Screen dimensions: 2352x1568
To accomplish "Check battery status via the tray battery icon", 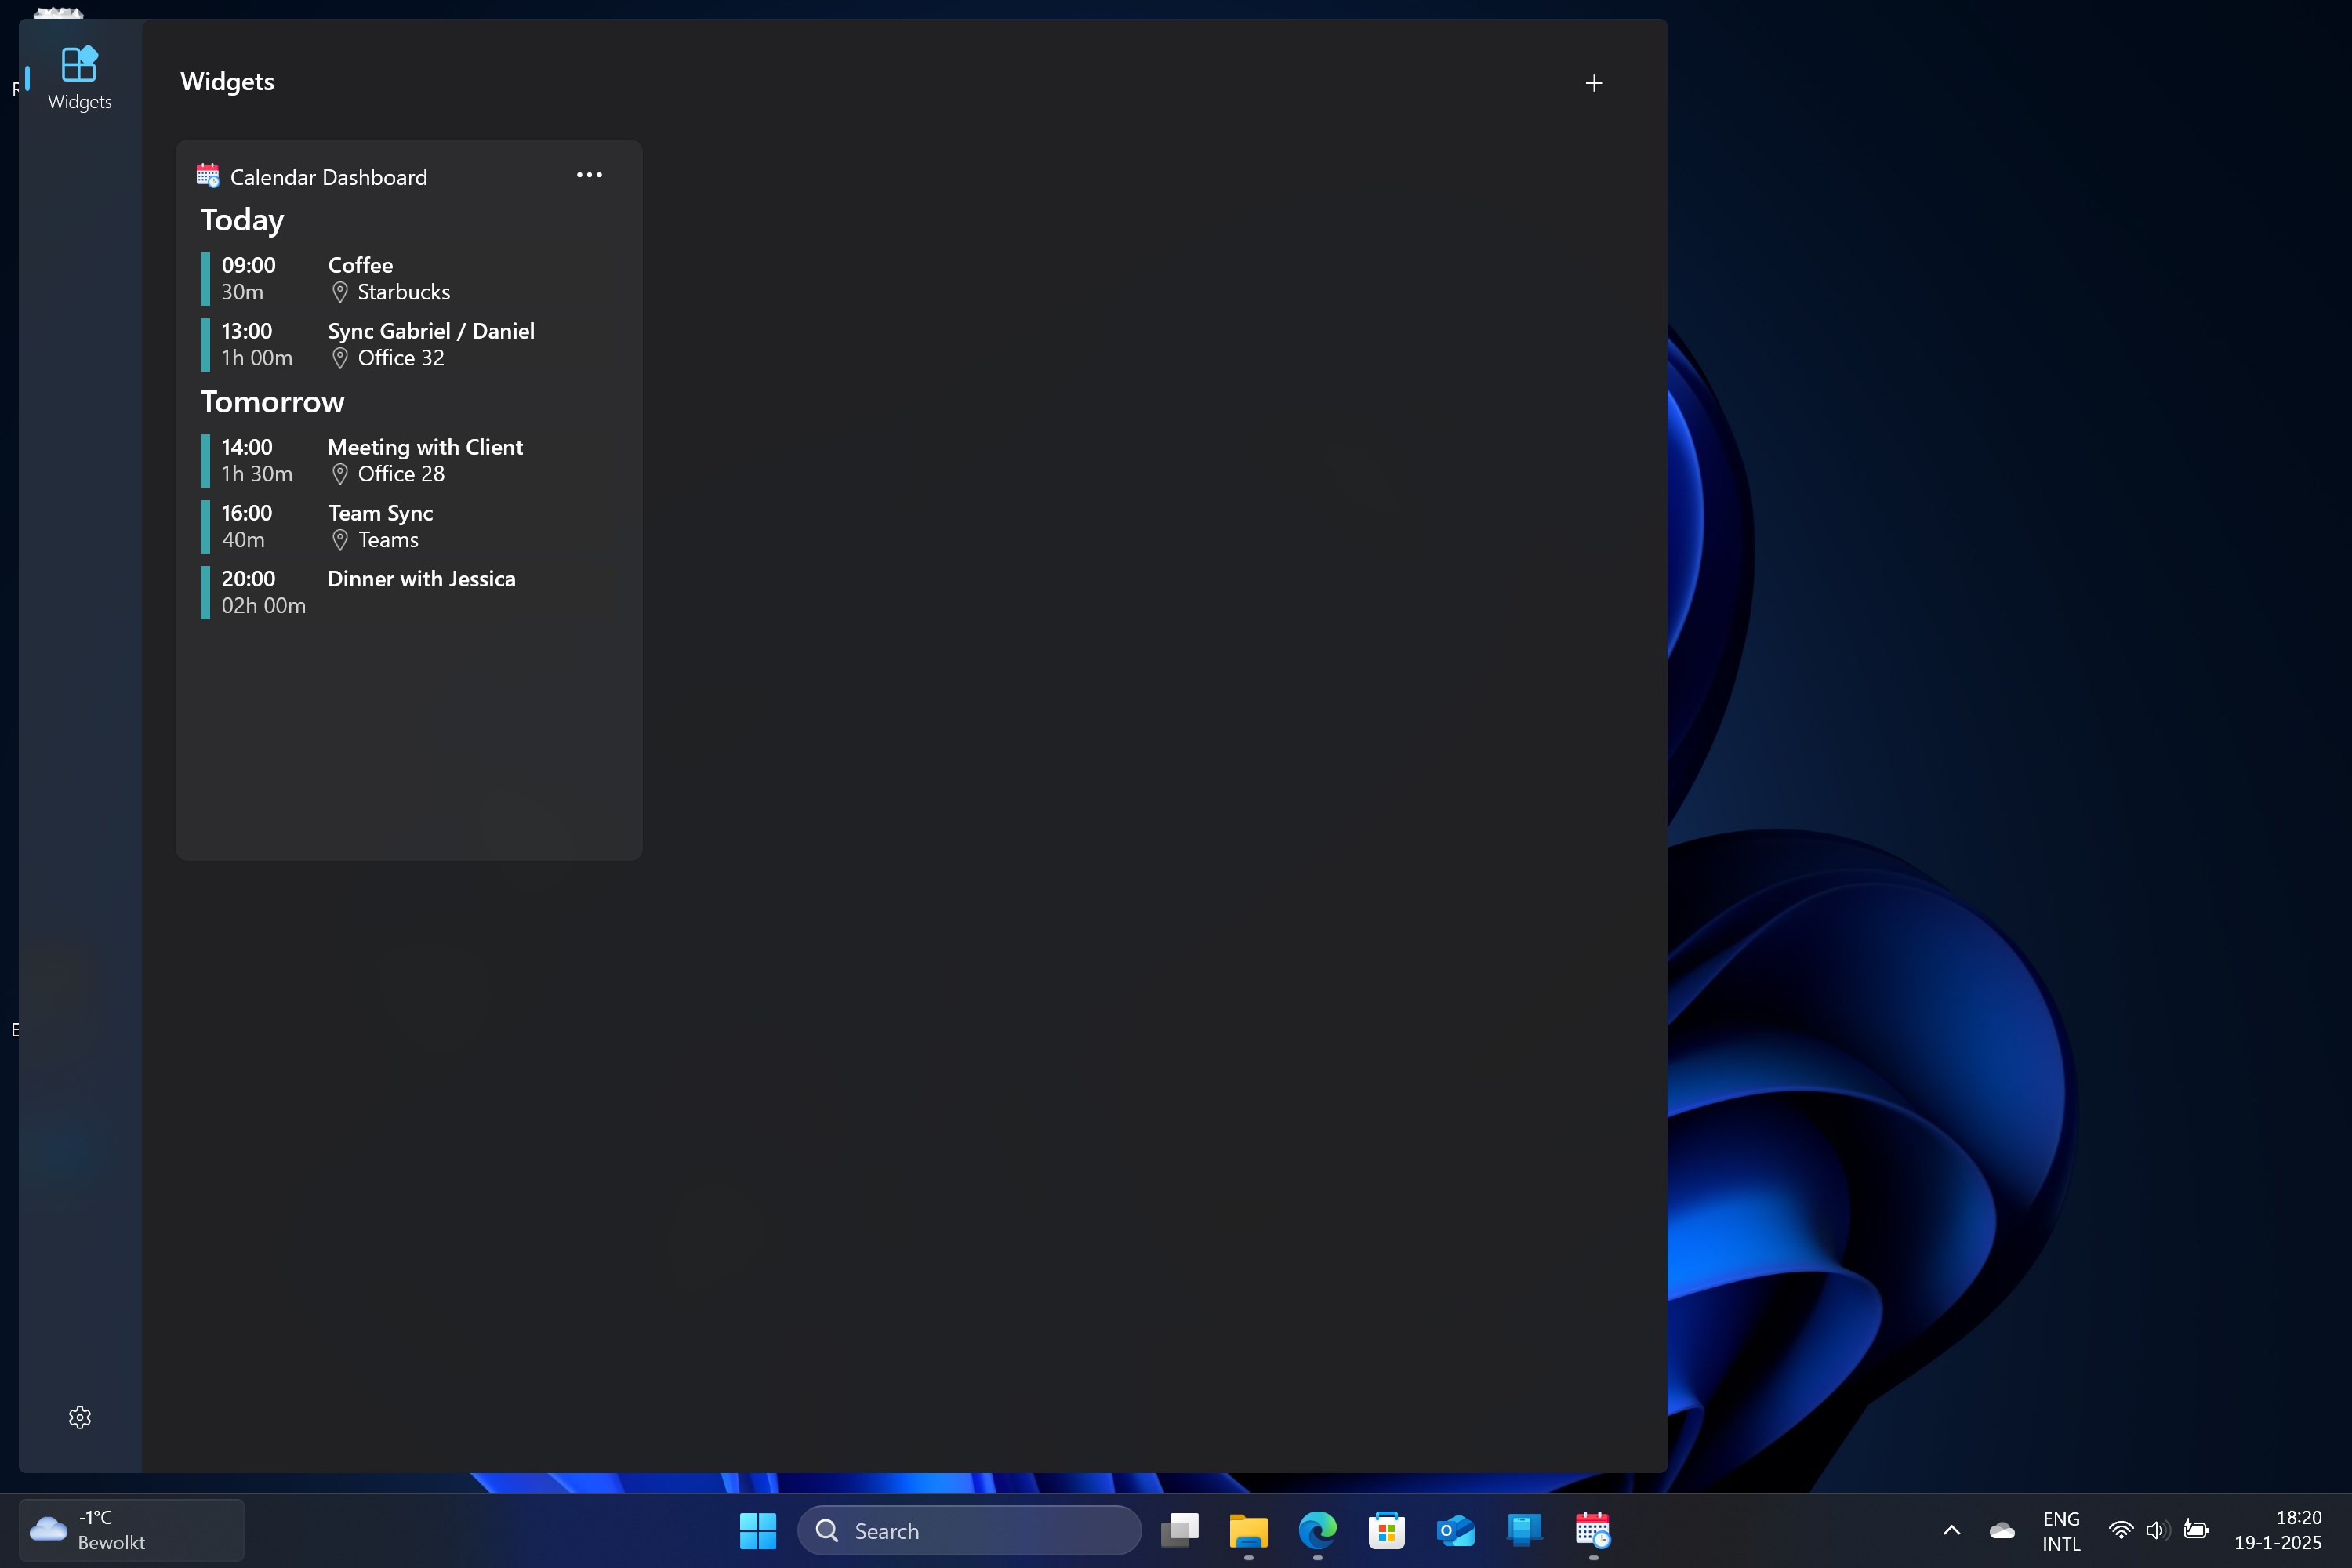I will click(2196, 1530).
